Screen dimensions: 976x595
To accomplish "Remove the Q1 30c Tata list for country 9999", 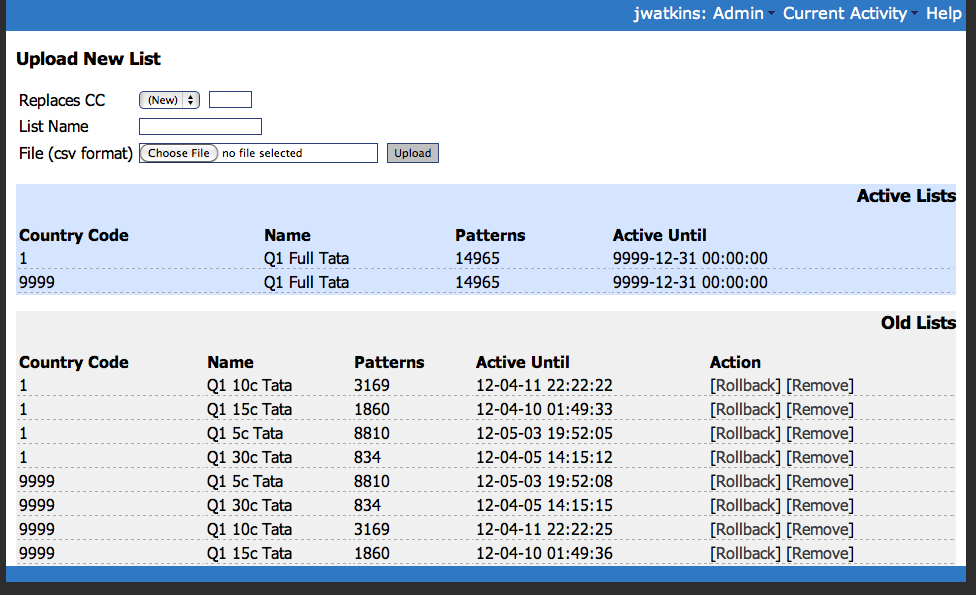I will 820,506.
